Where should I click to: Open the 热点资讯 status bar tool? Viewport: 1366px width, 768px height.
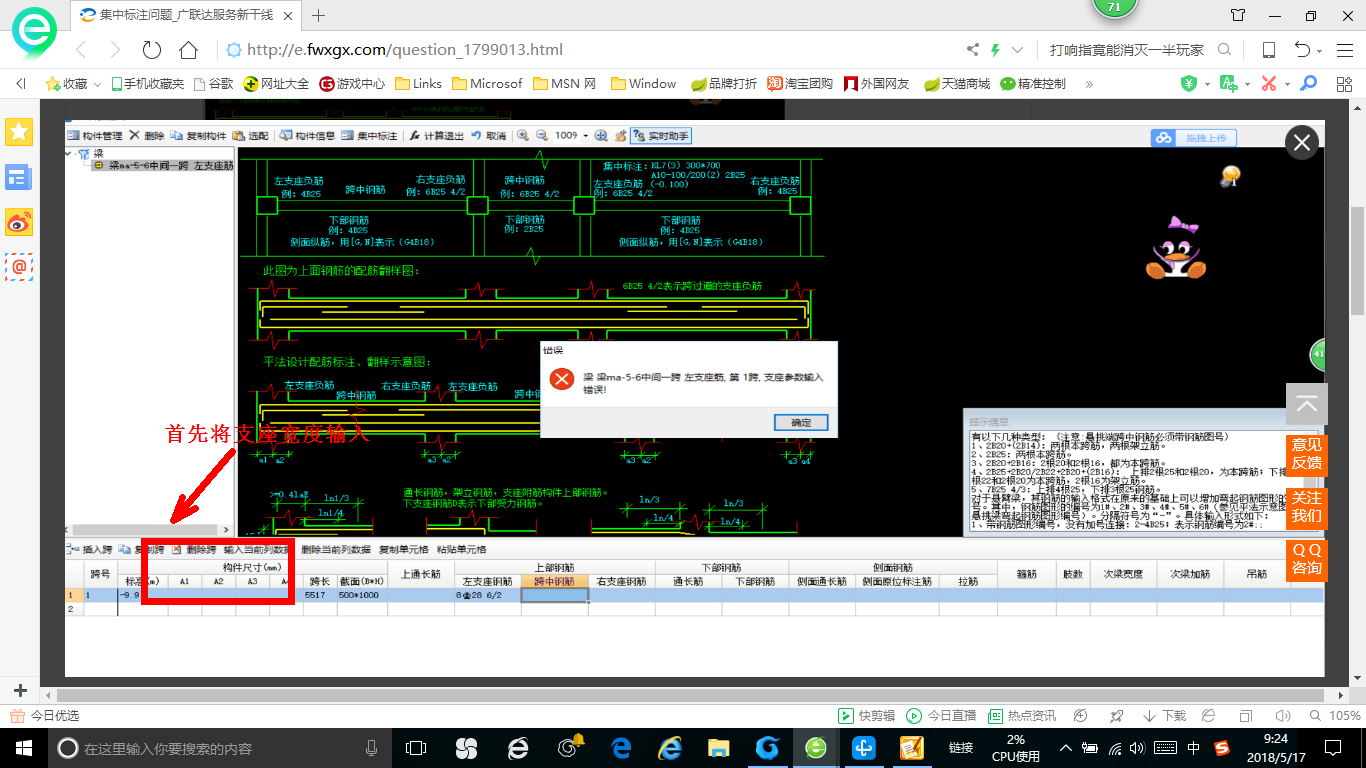pyautogui.click(x=1021, y=716)
